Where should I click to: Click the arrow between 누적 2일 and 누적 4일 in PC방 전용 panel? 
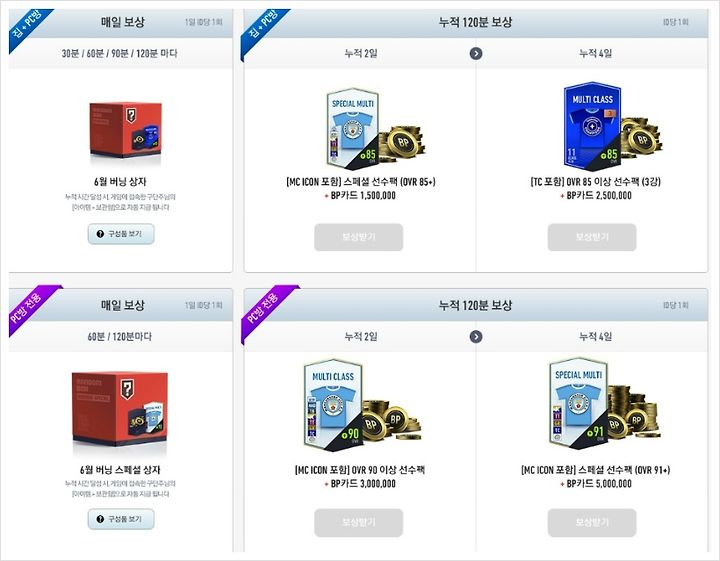click(x=476, y=337)
